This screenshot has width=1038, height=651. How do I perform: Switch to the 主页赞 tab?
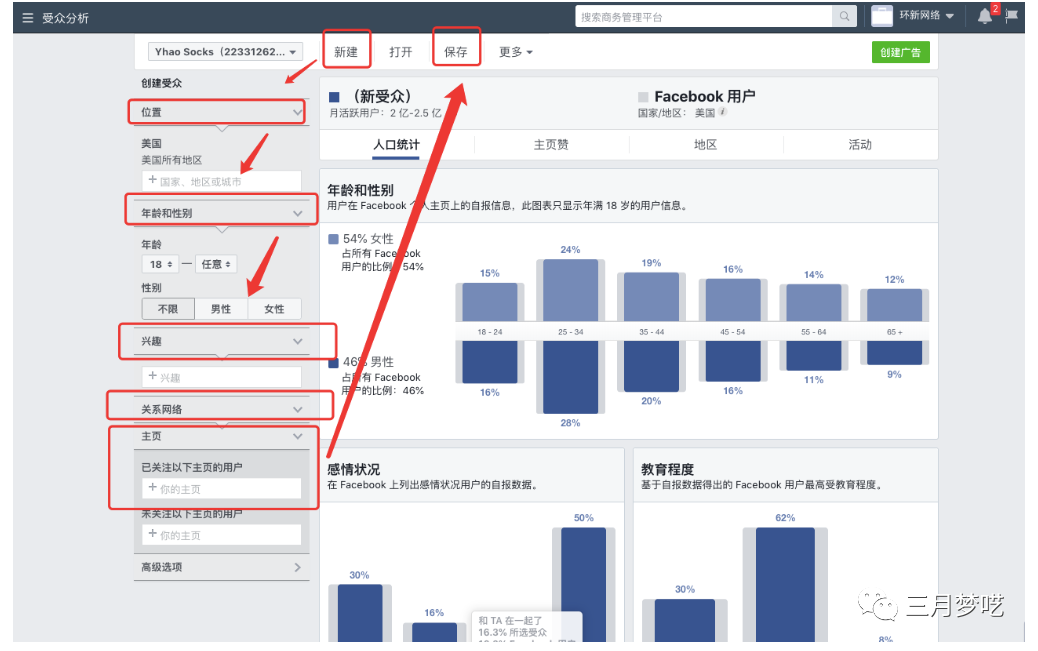point(551,145)
